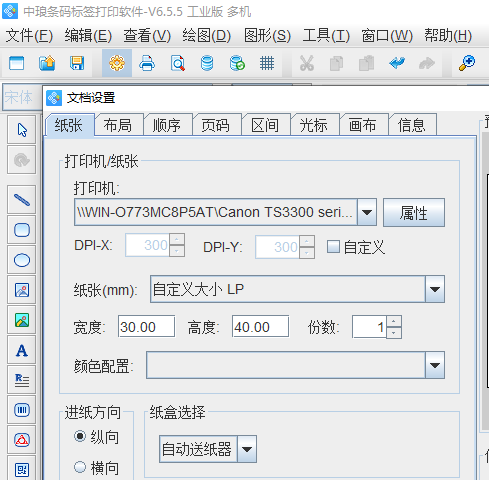Enable the 自定义 DPI checkbox
The image size is (489, 480).
pos(333,247)
